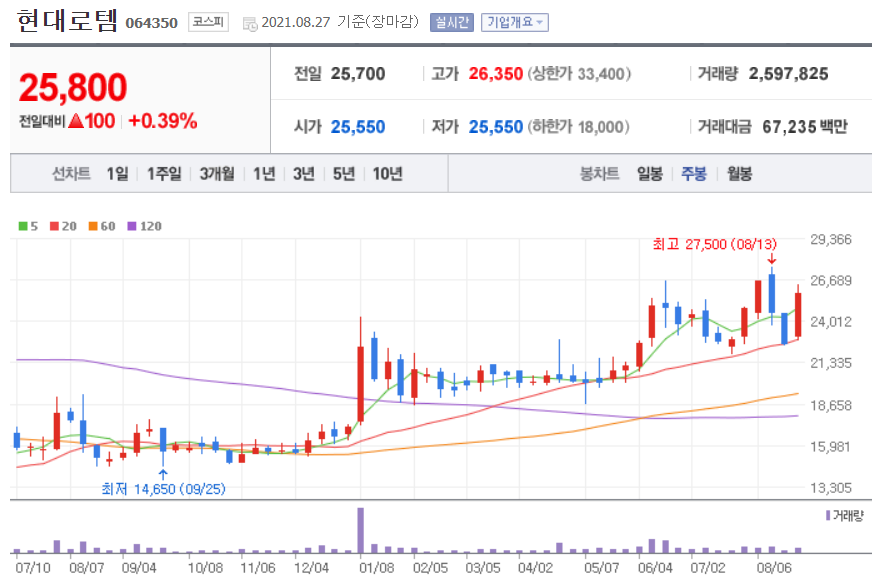Switch to 월봉 monthly candle chart
This screenshot has height=582, width=872.
click(740, 174)
